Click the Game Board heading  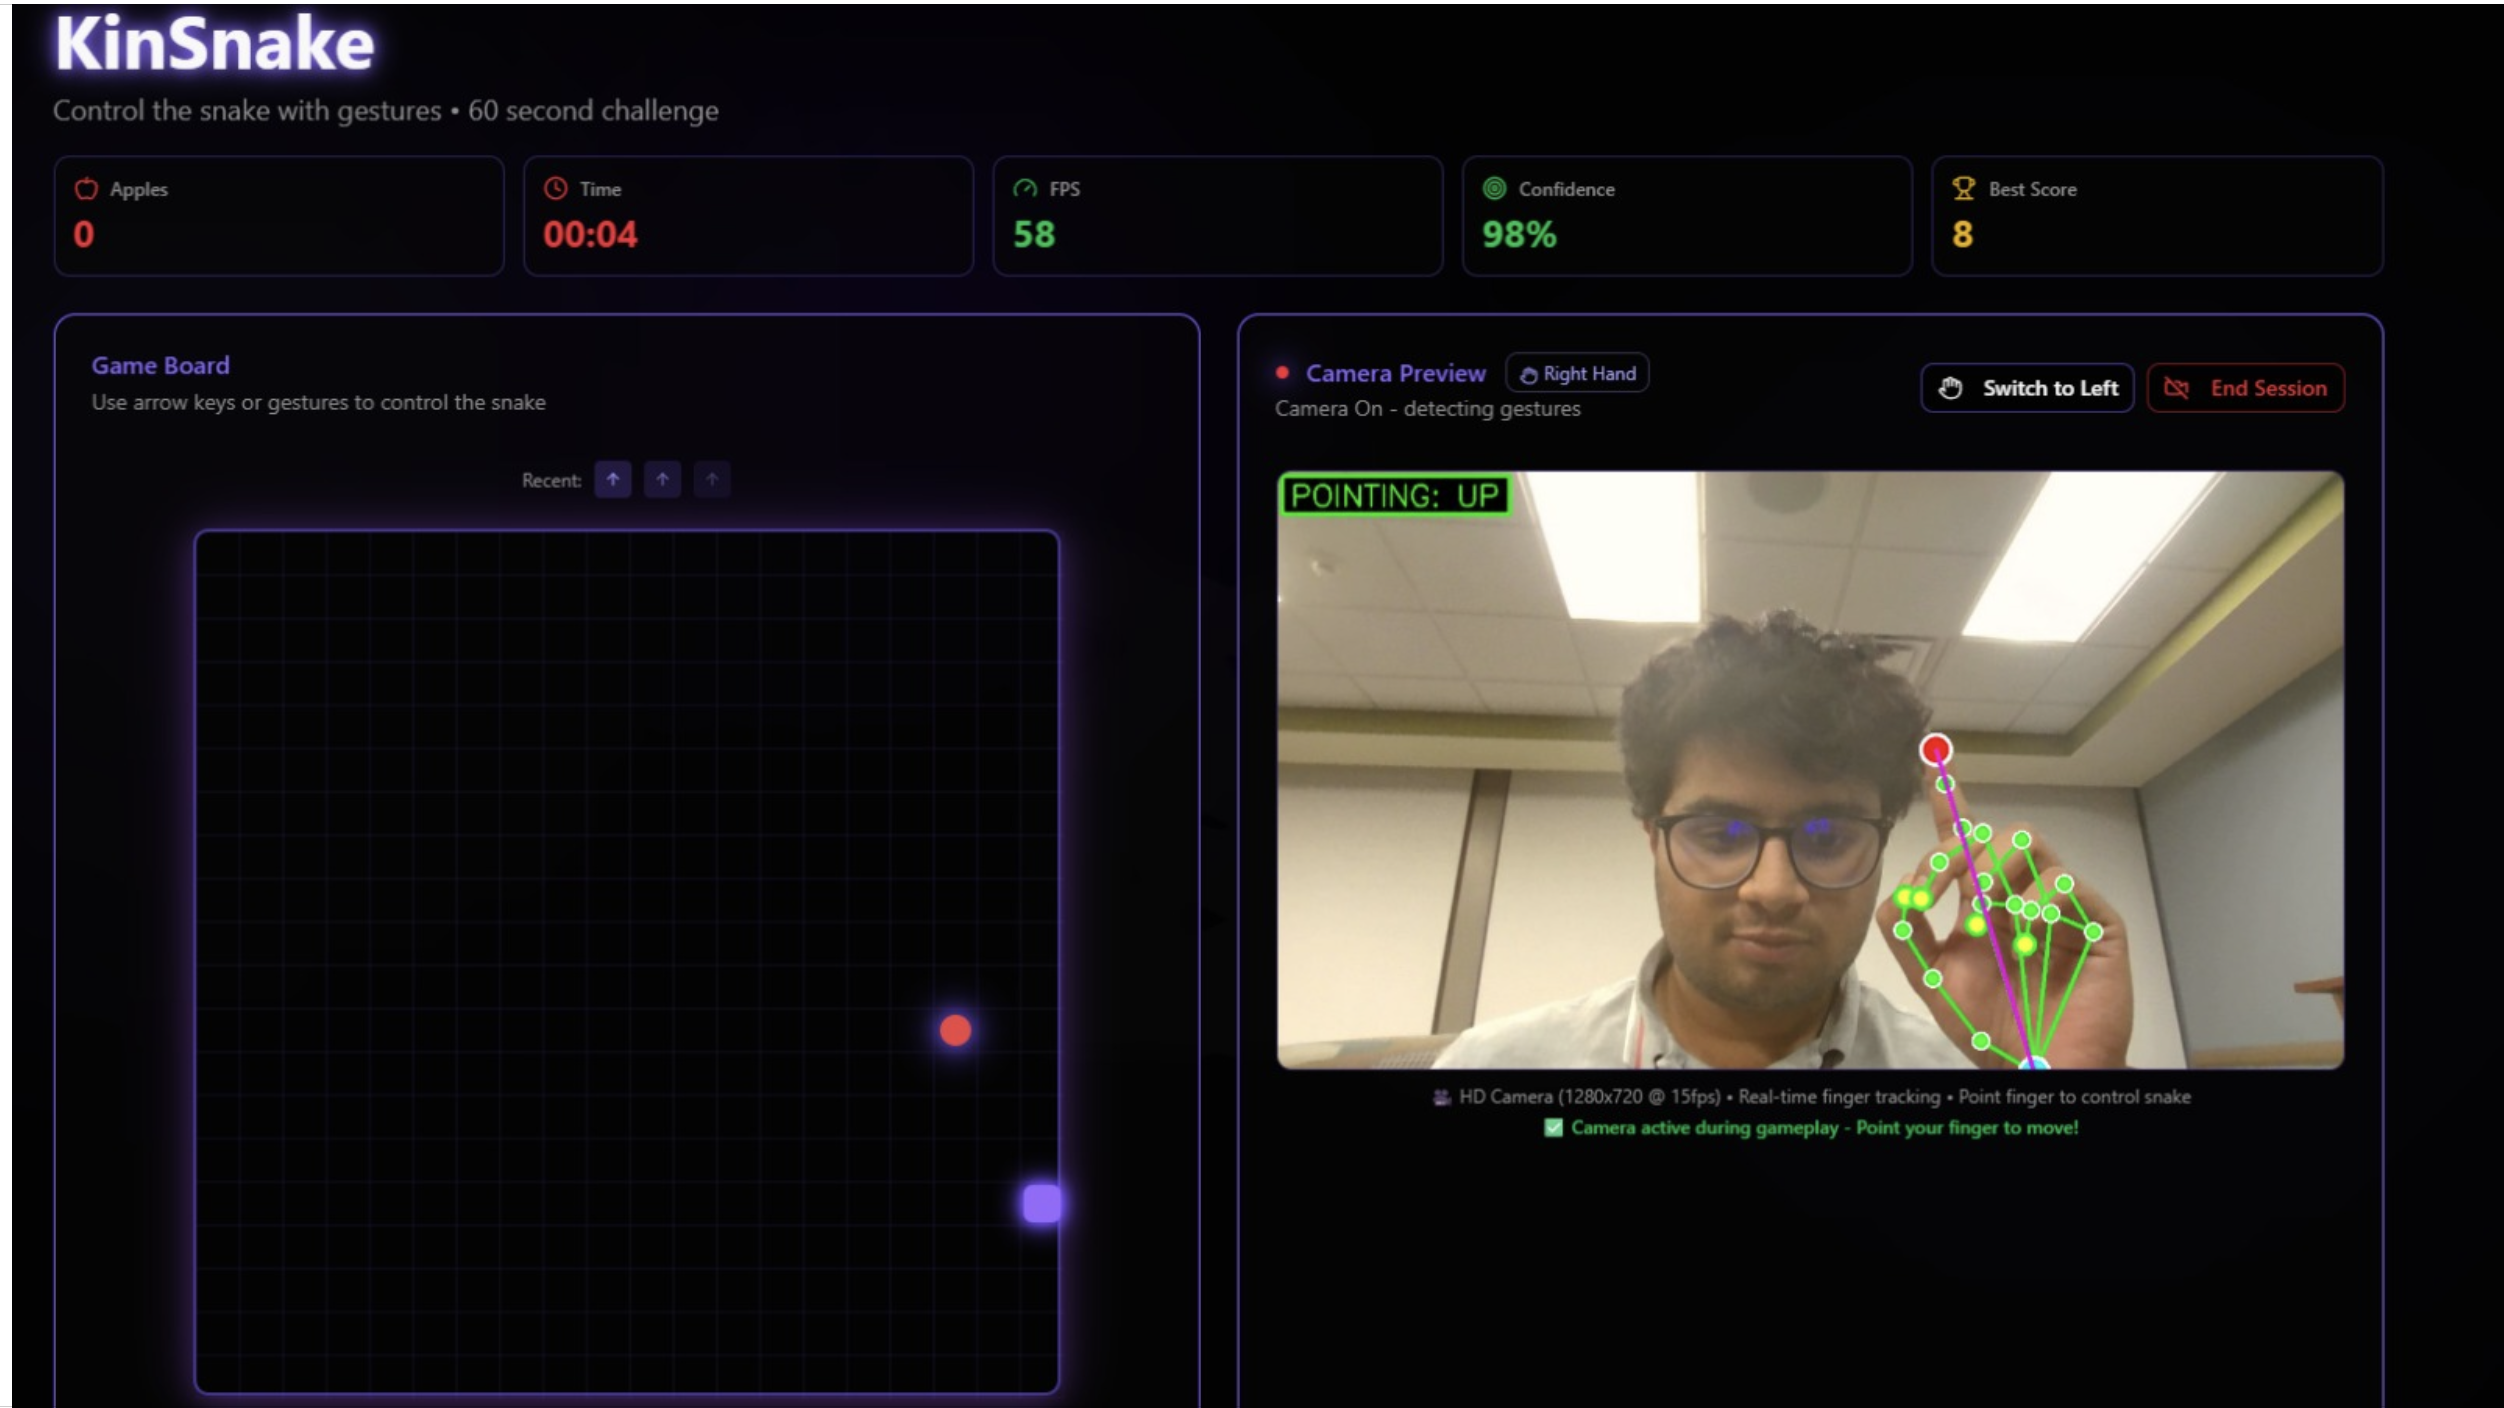(160, 366)
